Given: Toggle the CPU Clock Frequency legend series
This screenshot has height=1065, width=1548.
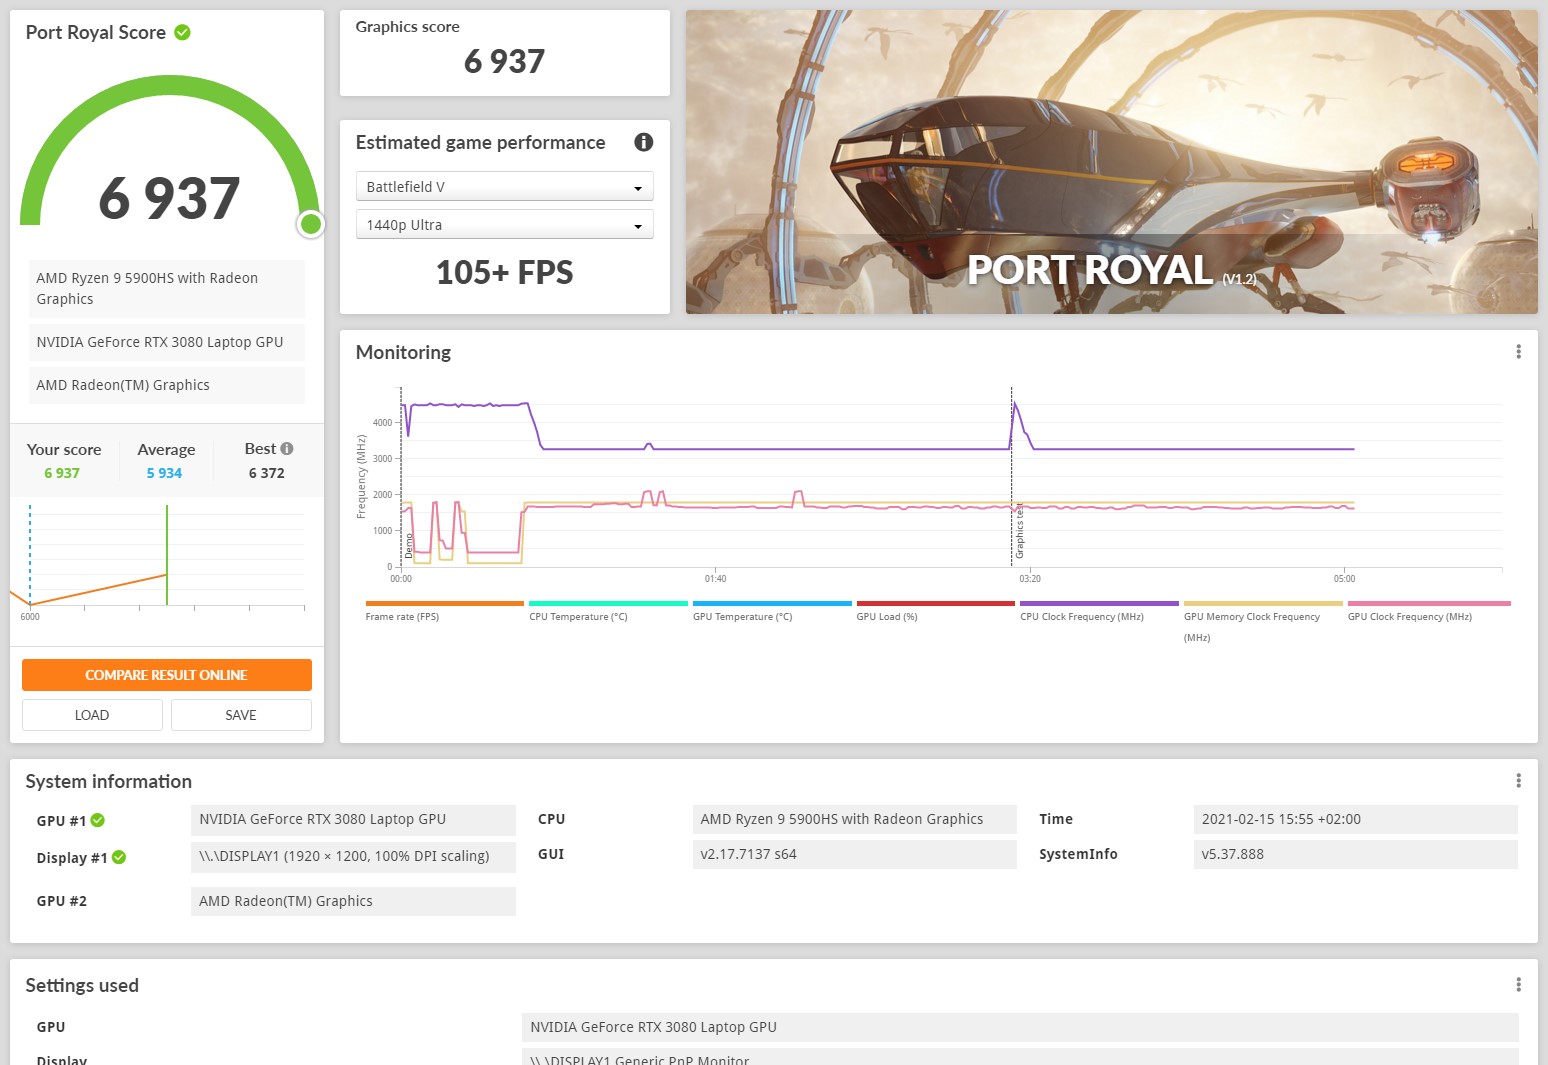Looking at the screenshot, I should pos(1099,612).
